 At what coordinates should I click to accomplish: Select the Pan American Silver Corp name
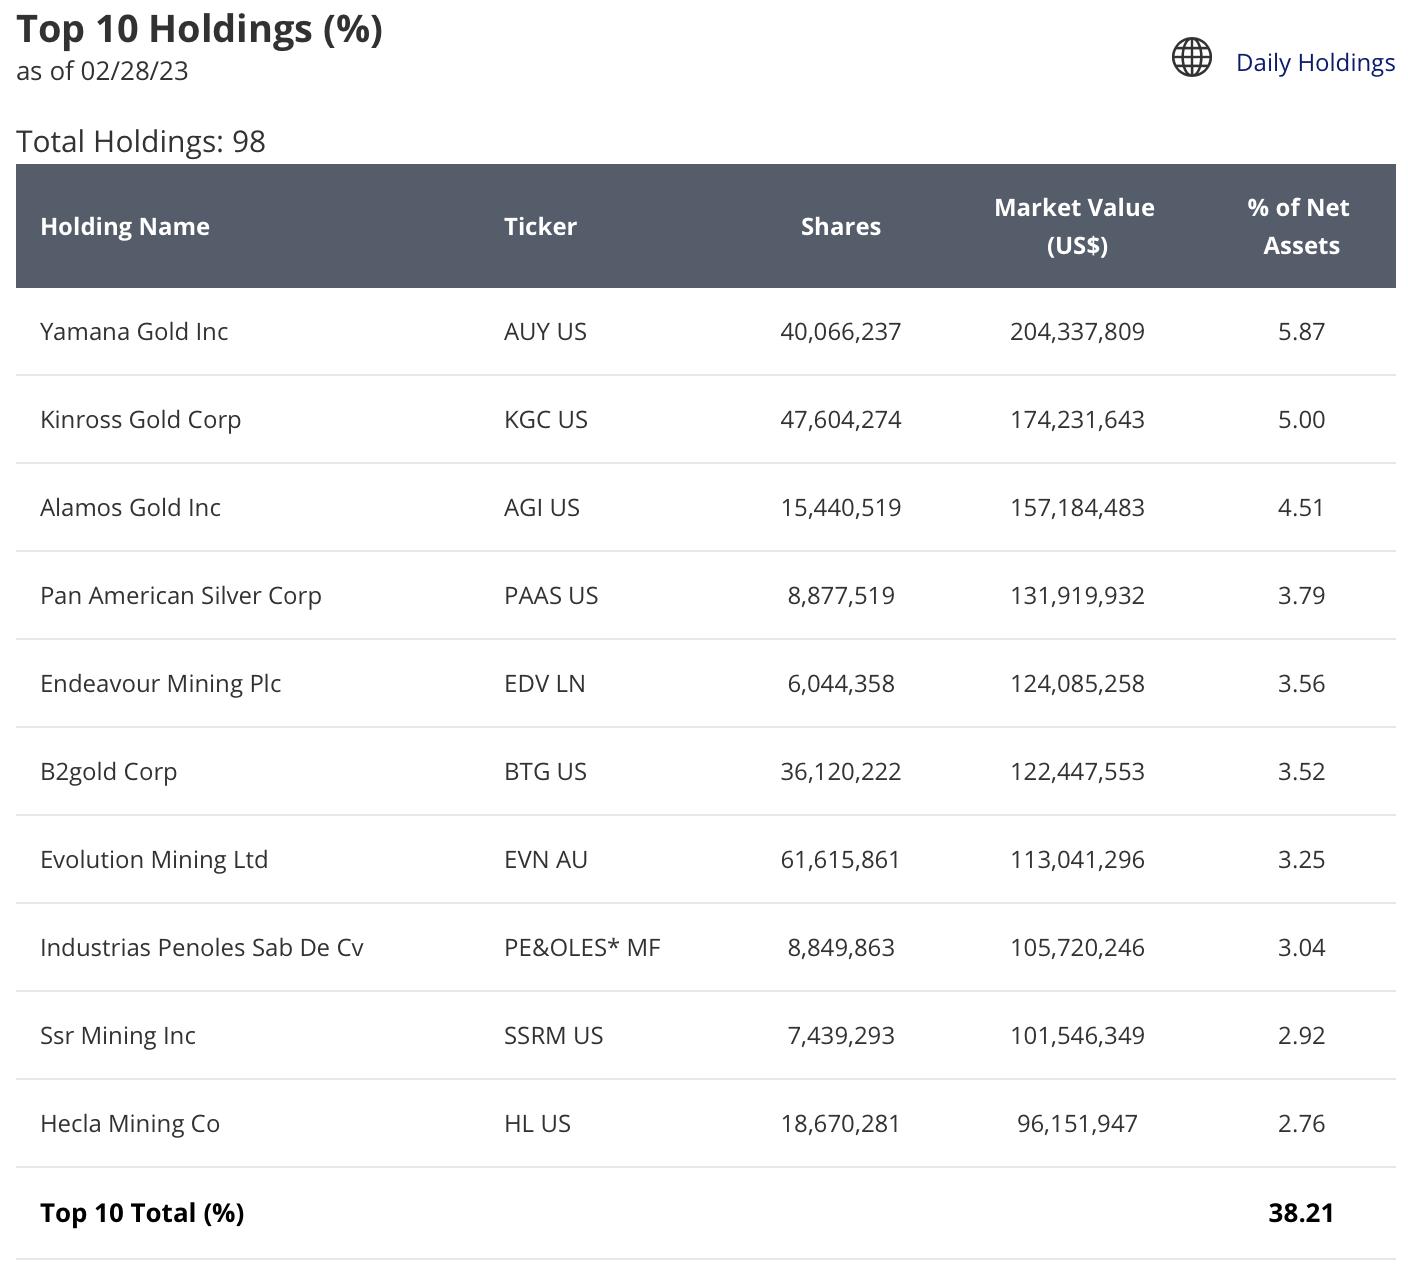tap(181, 595)
